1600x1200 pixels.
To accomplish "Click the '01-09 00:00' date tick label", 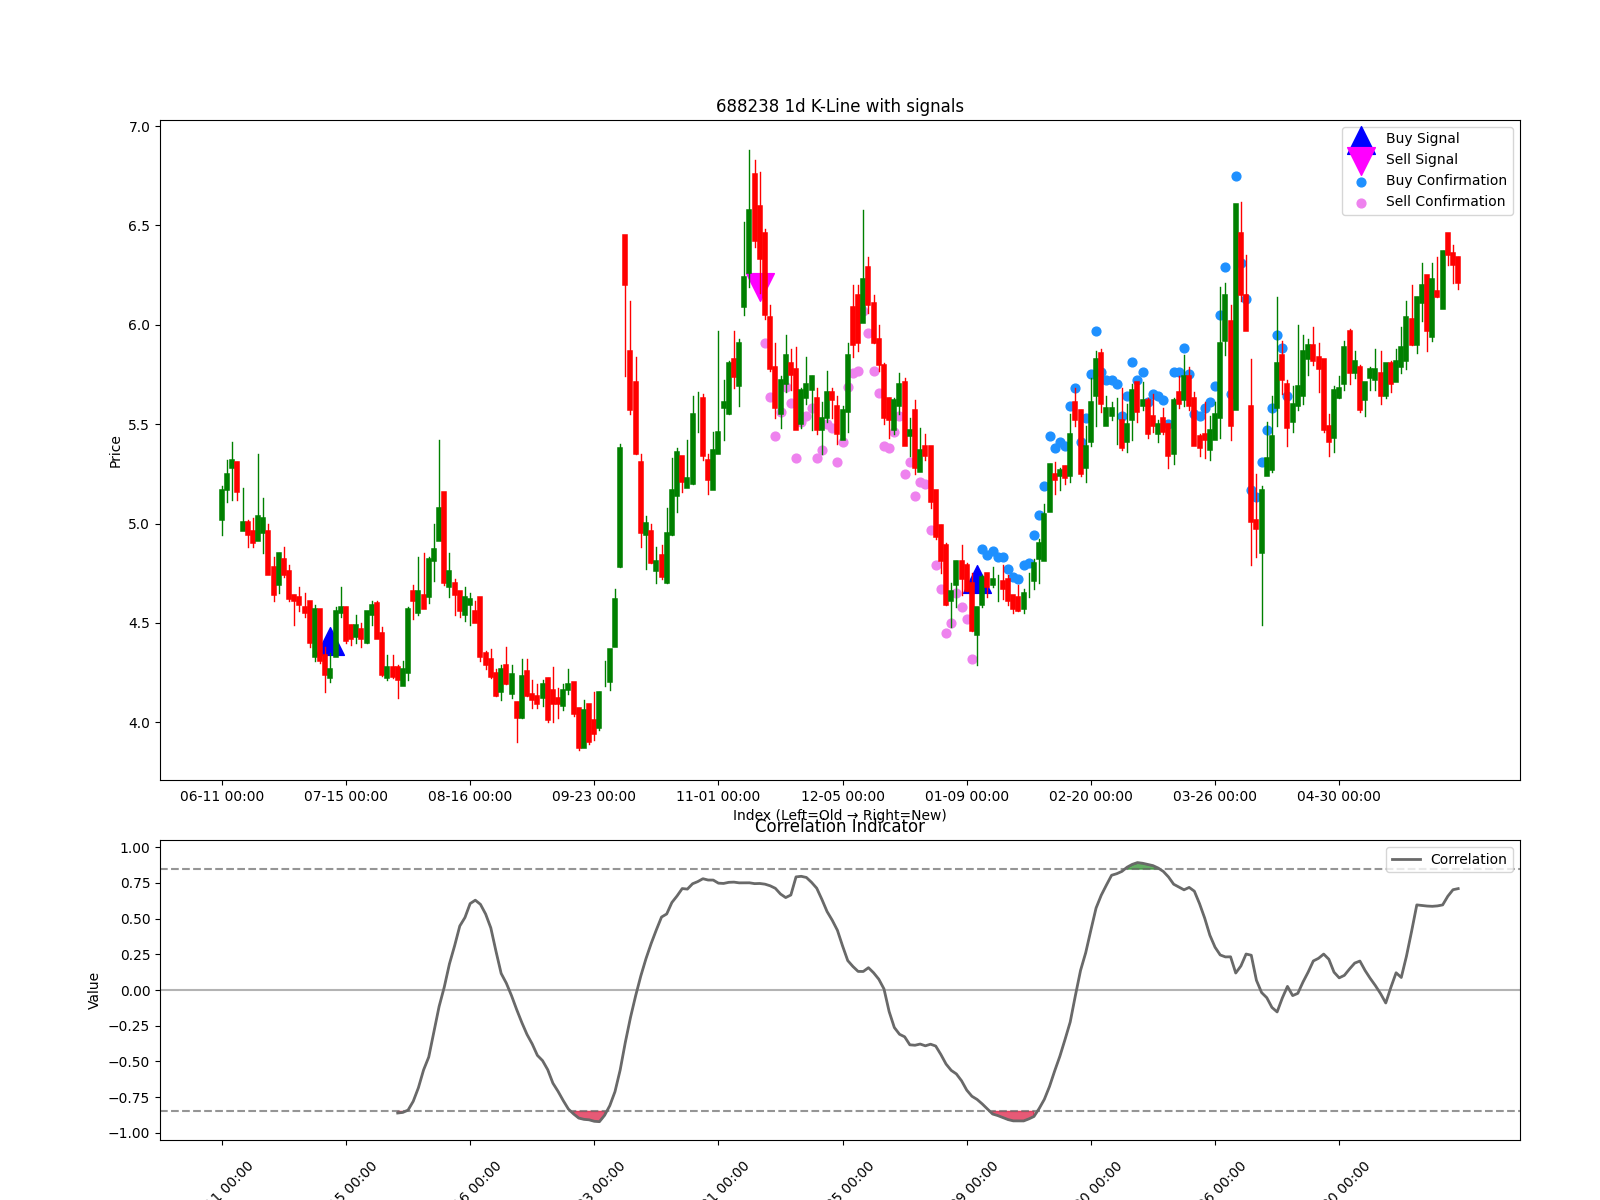I will pos(967,797).
